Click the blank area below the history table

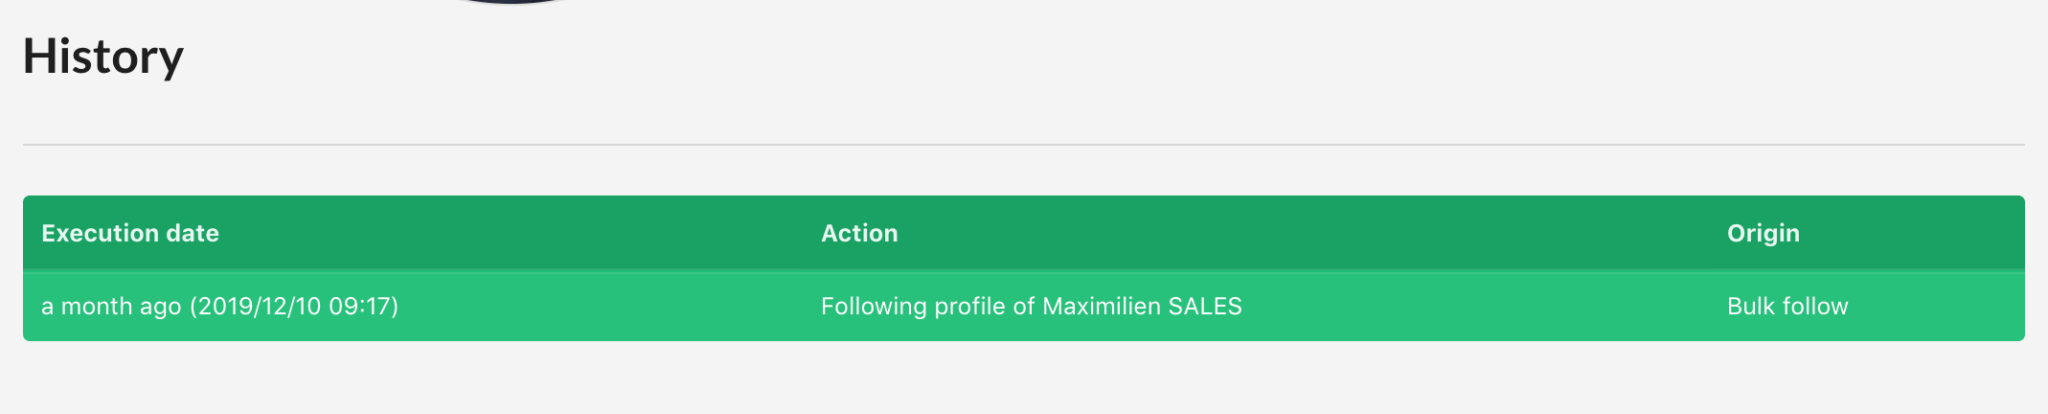coord(1024,378)
